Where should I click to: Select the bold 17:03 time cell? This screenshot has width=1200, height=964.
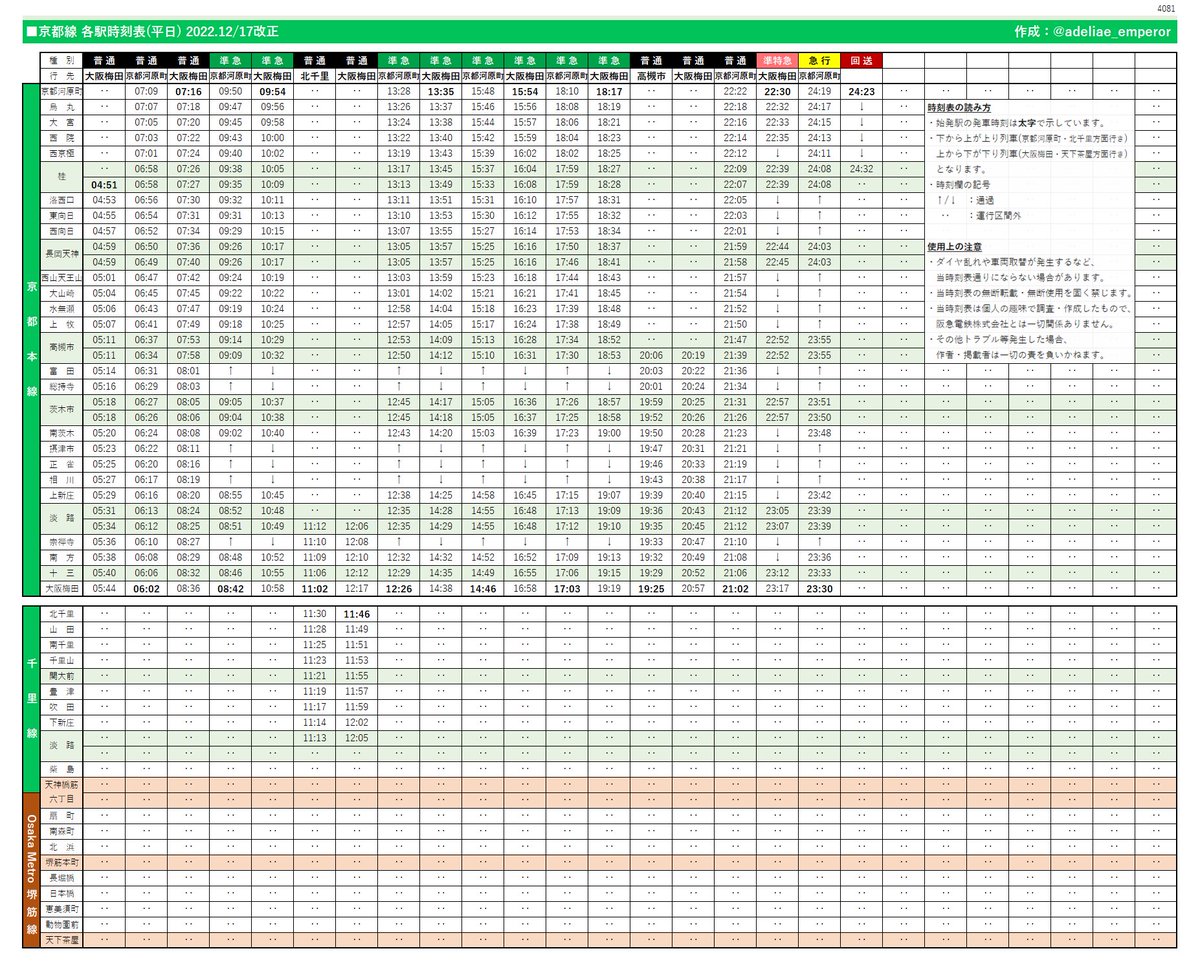567,590
